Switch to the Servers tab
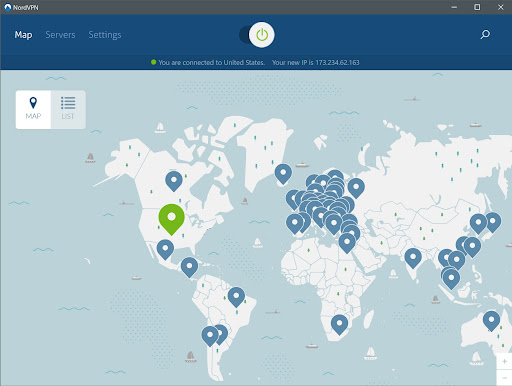512x386 pixels. pos(60,35)
